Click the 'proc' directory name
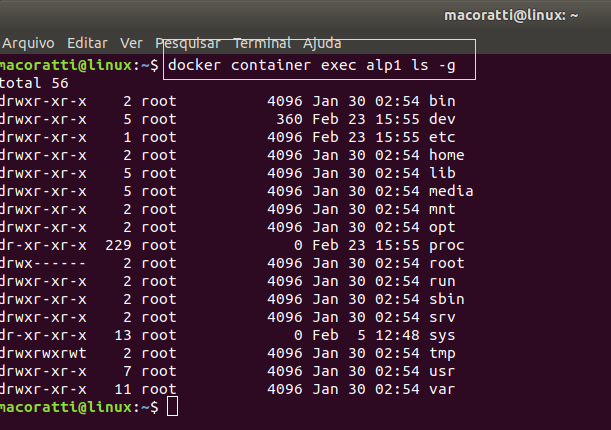The width and height of the screenshot is (611, 430). 447,246
